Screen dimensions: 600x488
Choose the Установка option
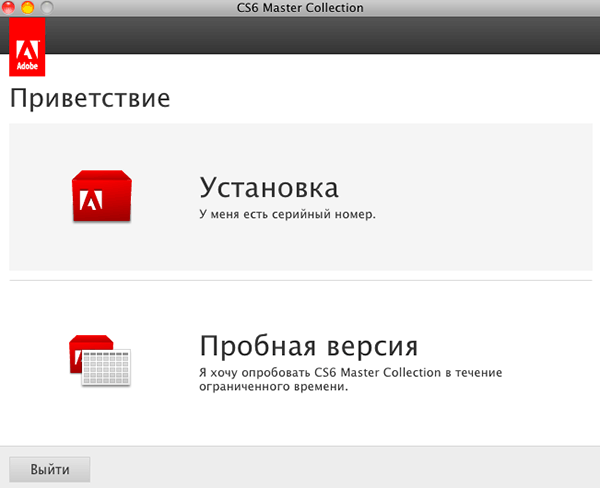click(301, 197)
